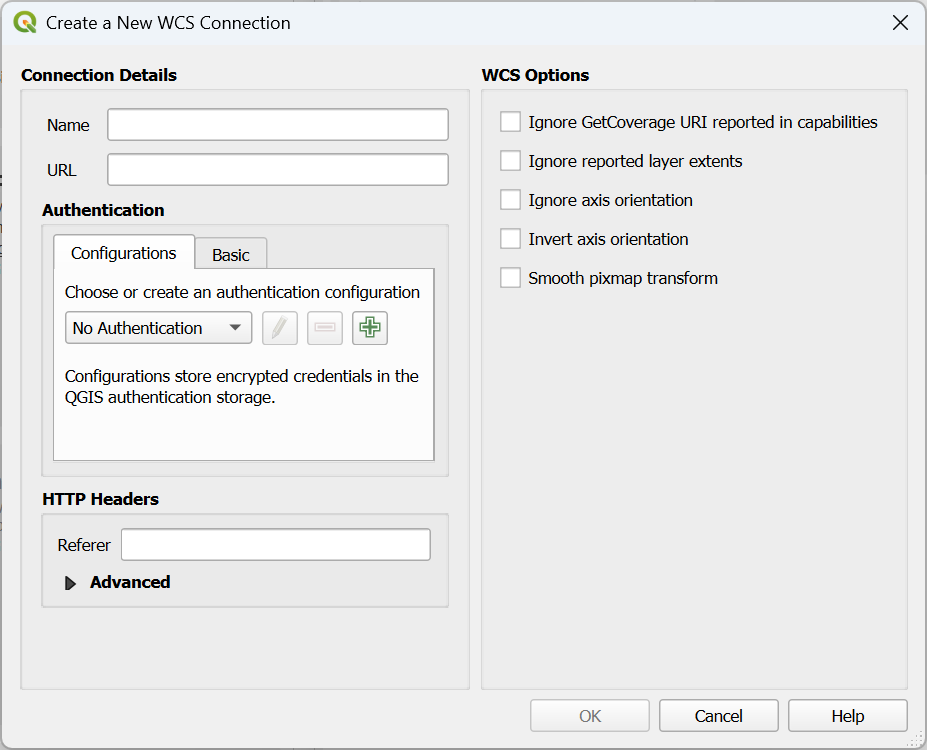Click the Referer header input box
Screen dimensions: 927x750
tap(275, 545)
